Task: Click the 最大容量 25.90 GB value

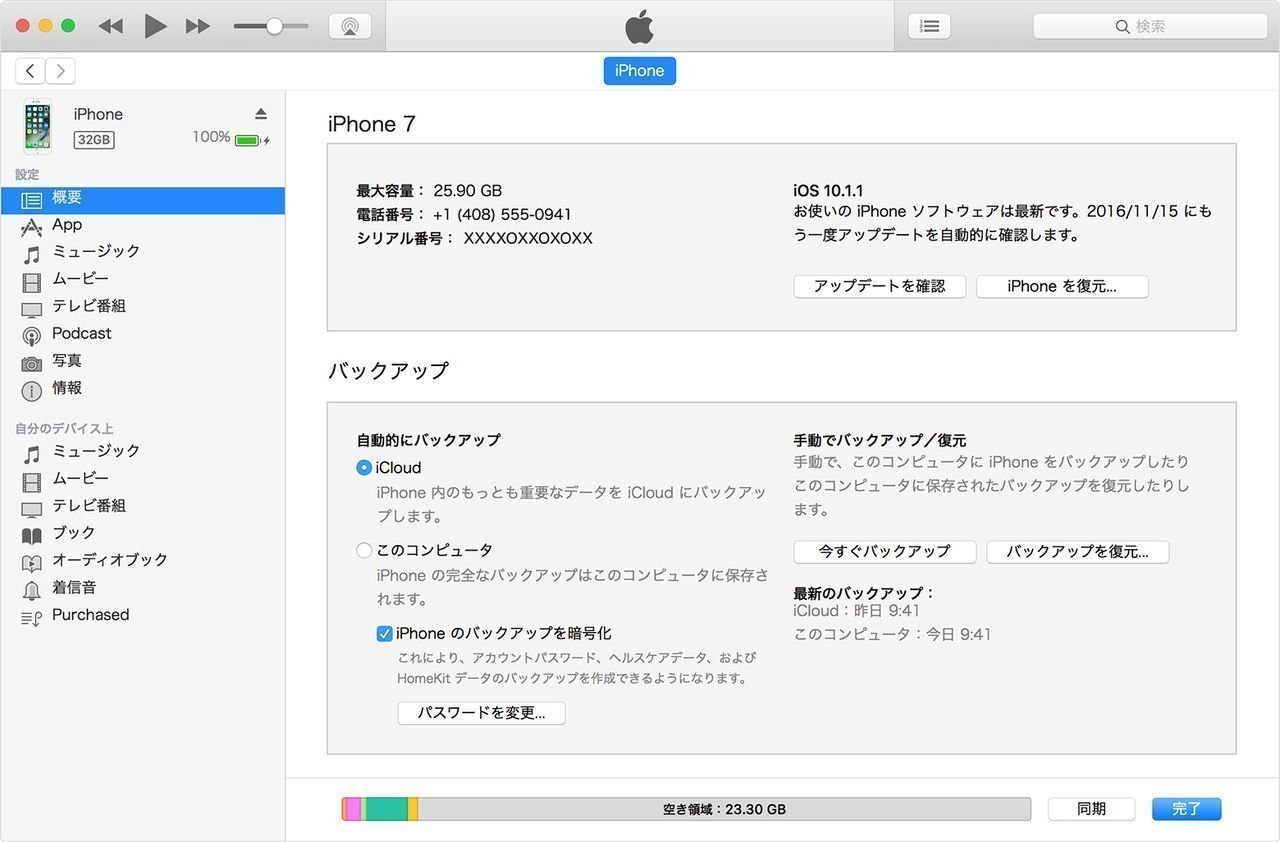Action: [468, 190]
